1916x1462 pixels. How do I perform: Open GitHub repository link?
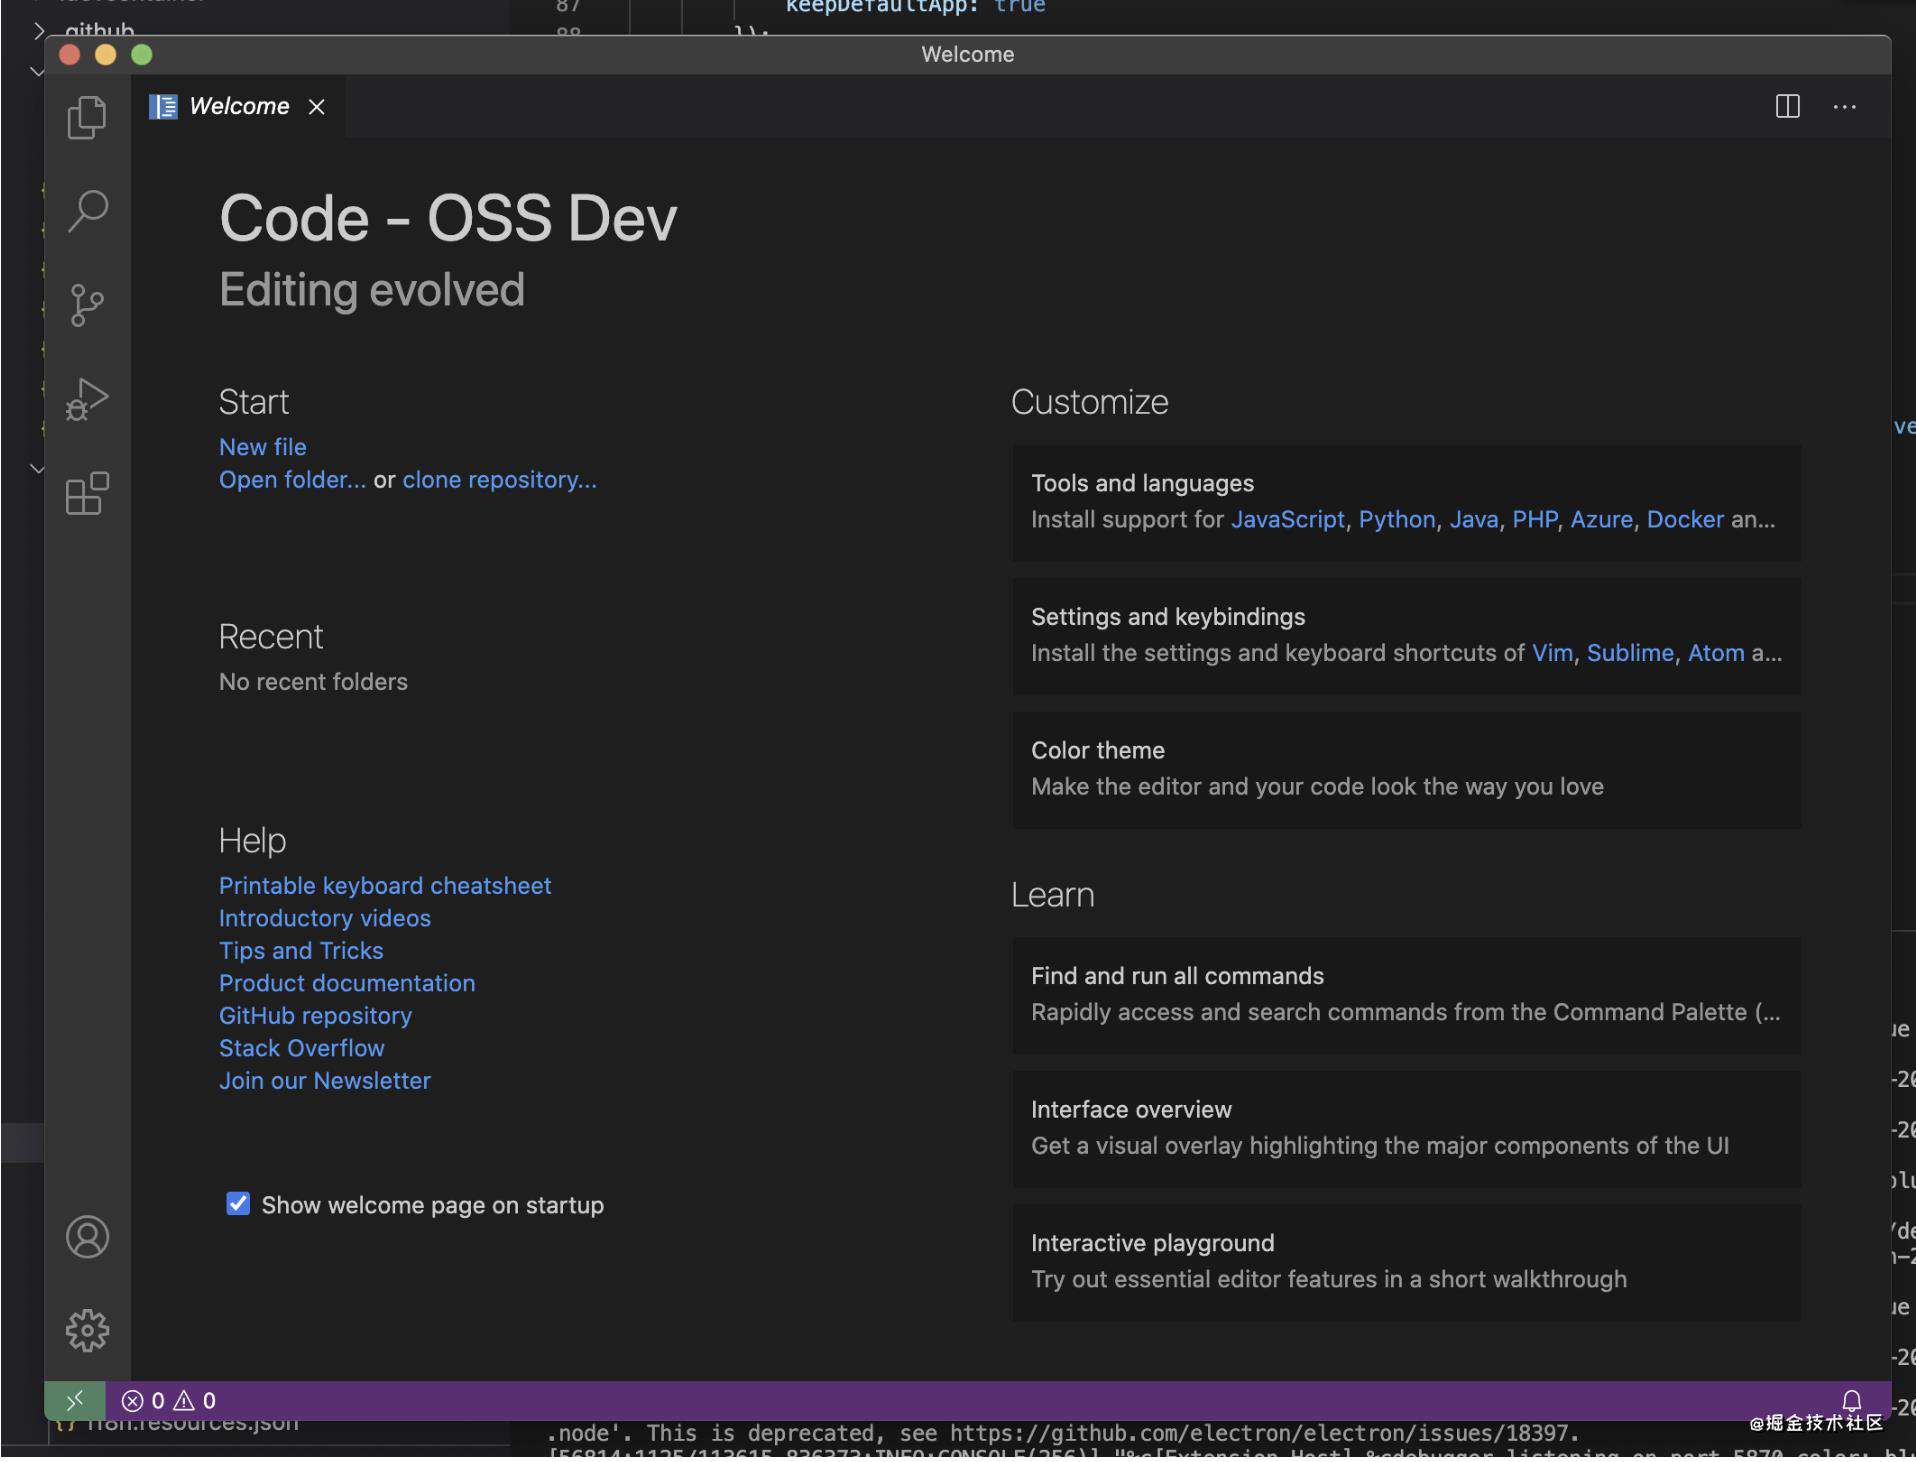pyautogui.click(x=315, y=1016)
